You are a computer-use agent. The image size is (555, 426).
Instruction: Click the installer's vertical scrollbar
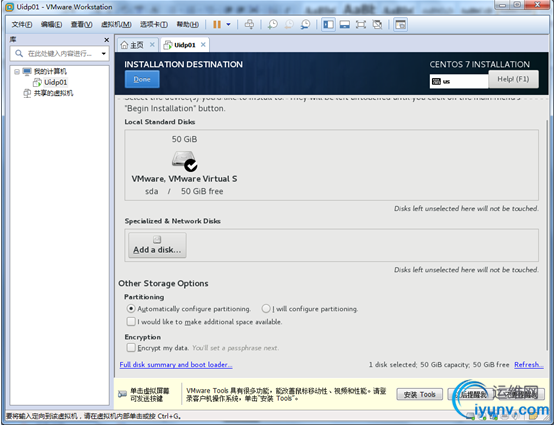(x=548, y=234)
